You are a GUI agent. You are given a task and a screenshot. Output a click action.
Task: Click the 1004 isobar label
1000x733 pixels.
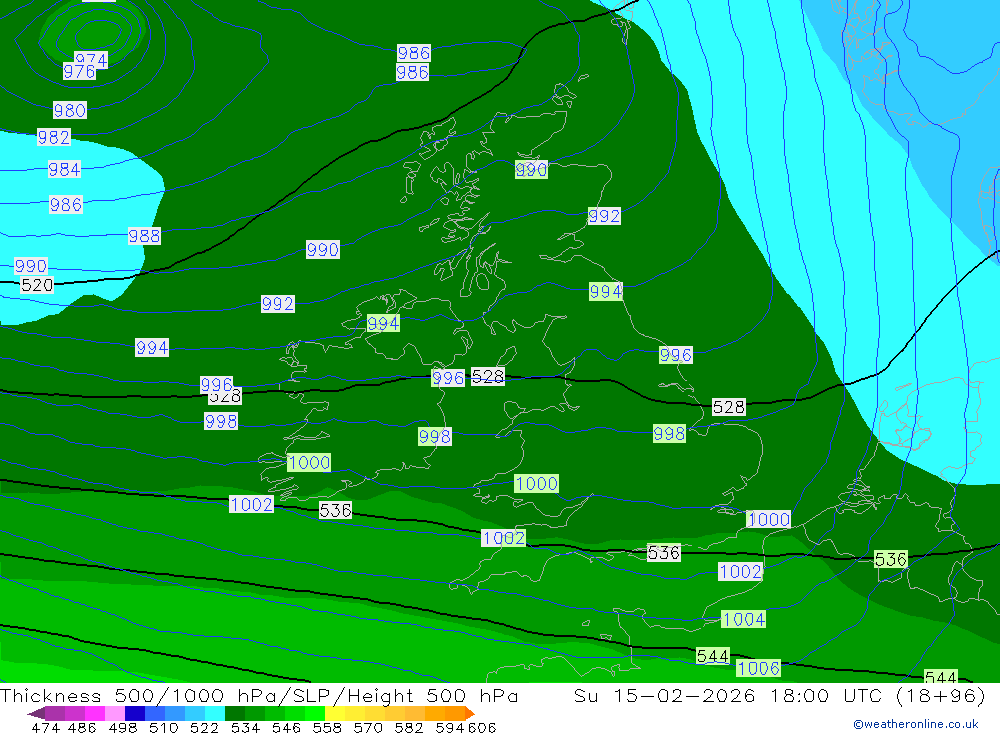[x=744, y=619]
